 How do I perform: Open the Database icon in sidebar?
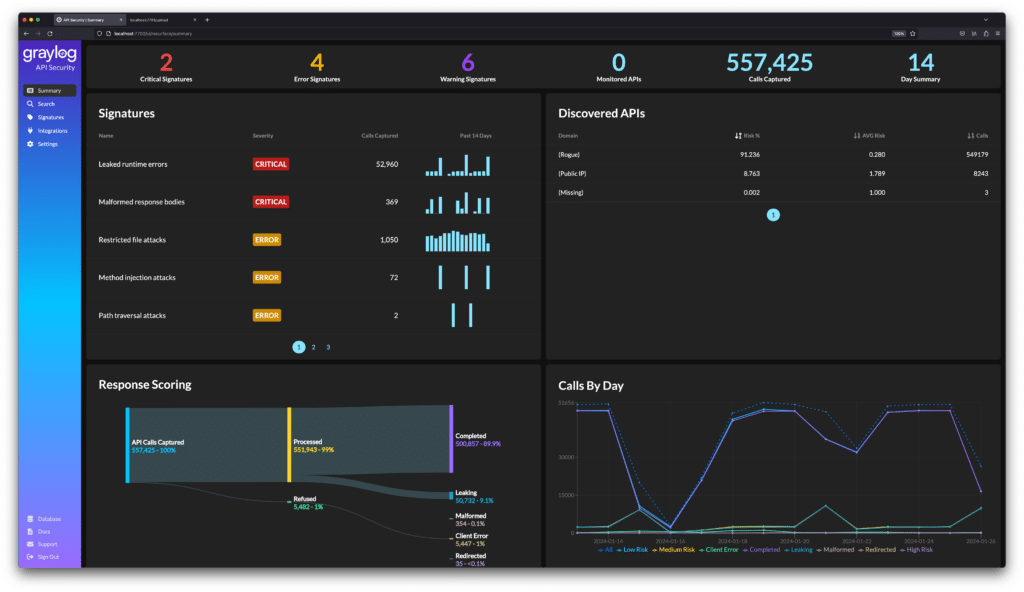click(30, 519)
